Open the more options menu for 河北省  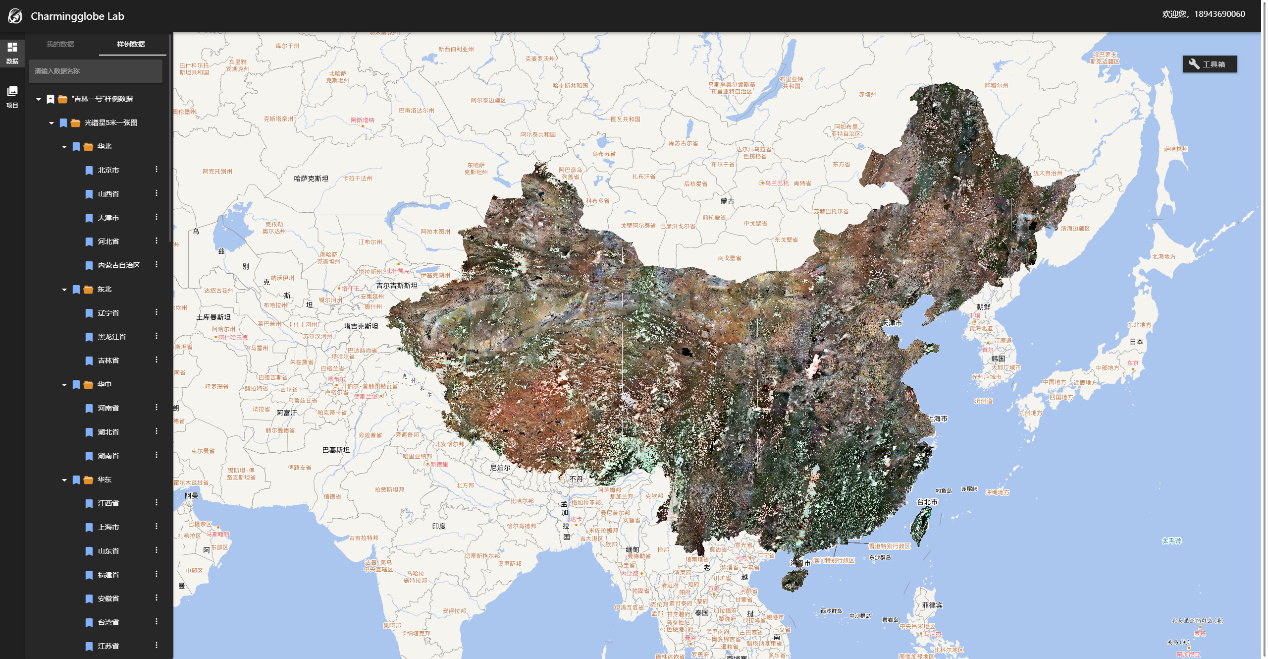(x=156, y=241)
